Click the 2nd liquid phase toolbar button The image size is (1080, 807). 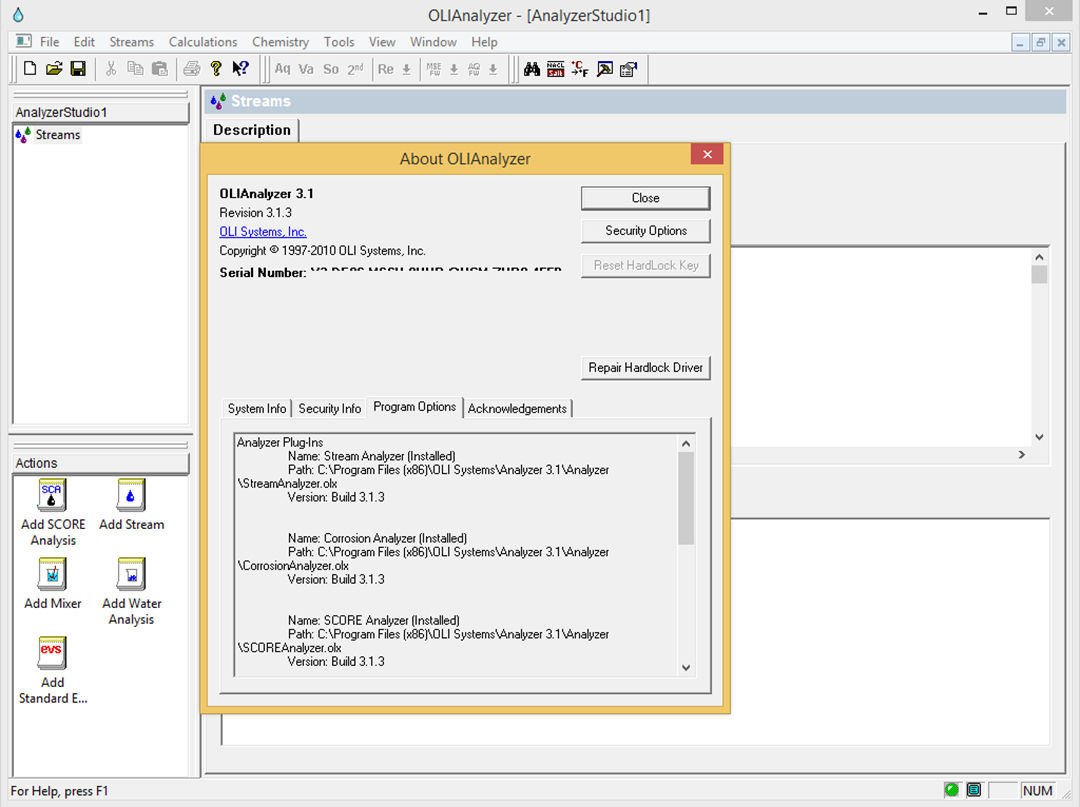tap(355, 69)
